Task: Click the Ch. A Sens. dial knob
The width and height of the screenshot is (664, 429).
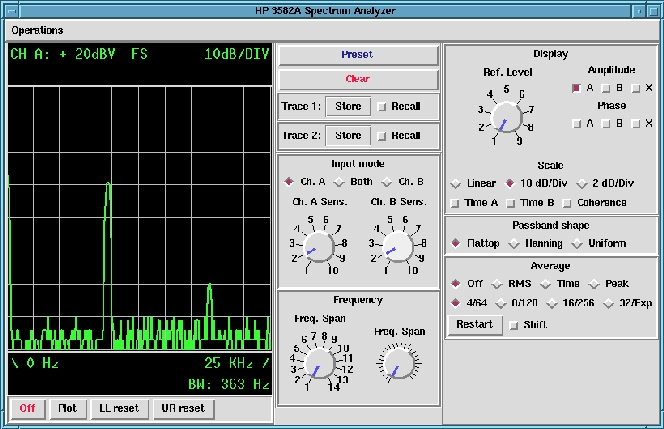Action: (317, 247)
